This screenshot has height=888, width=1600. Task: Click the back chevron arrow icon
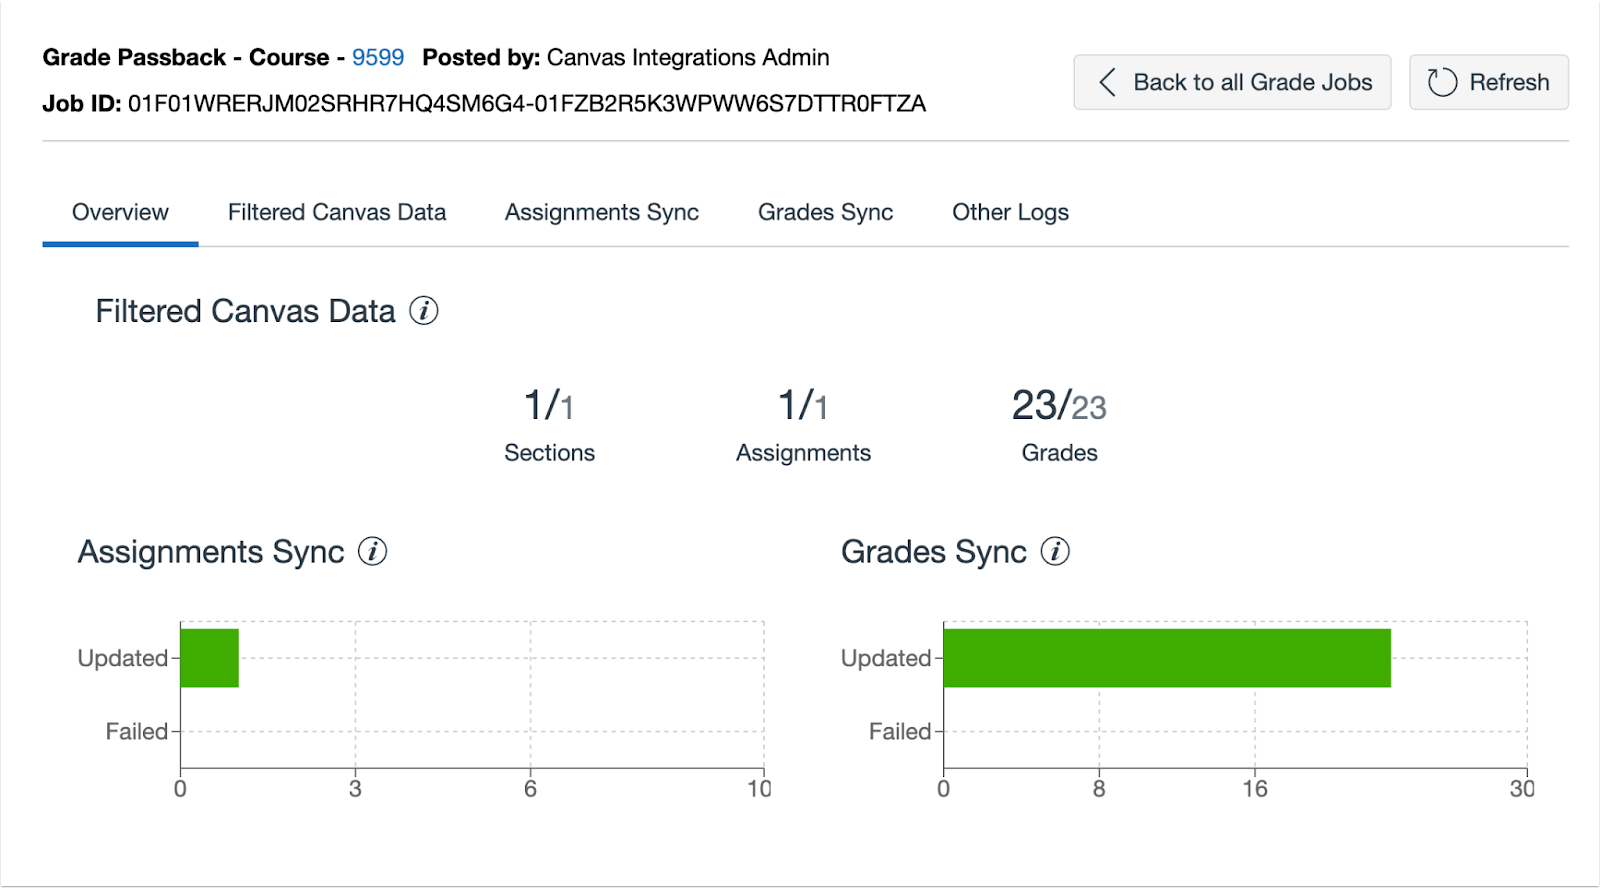pos(1107,82)
